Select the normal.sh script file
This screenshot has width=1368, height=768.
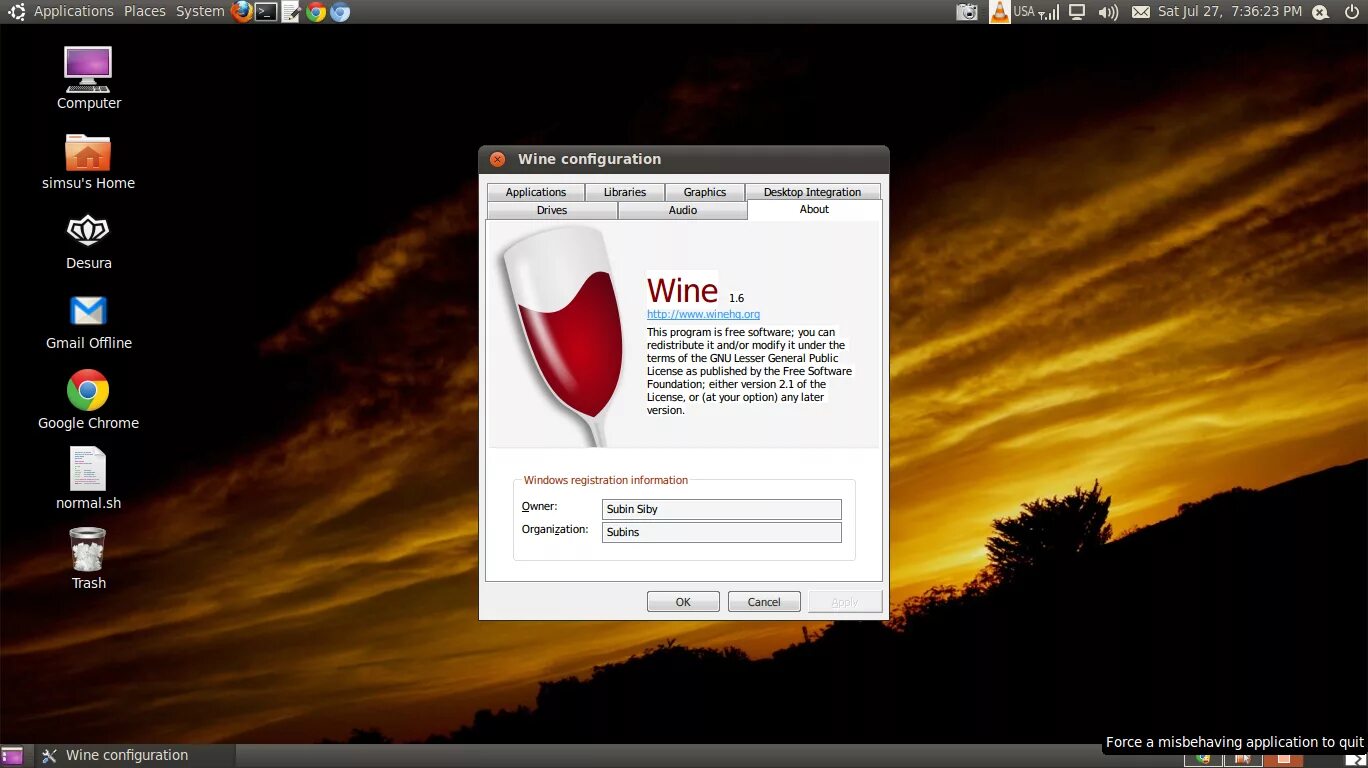coord(88,478)
